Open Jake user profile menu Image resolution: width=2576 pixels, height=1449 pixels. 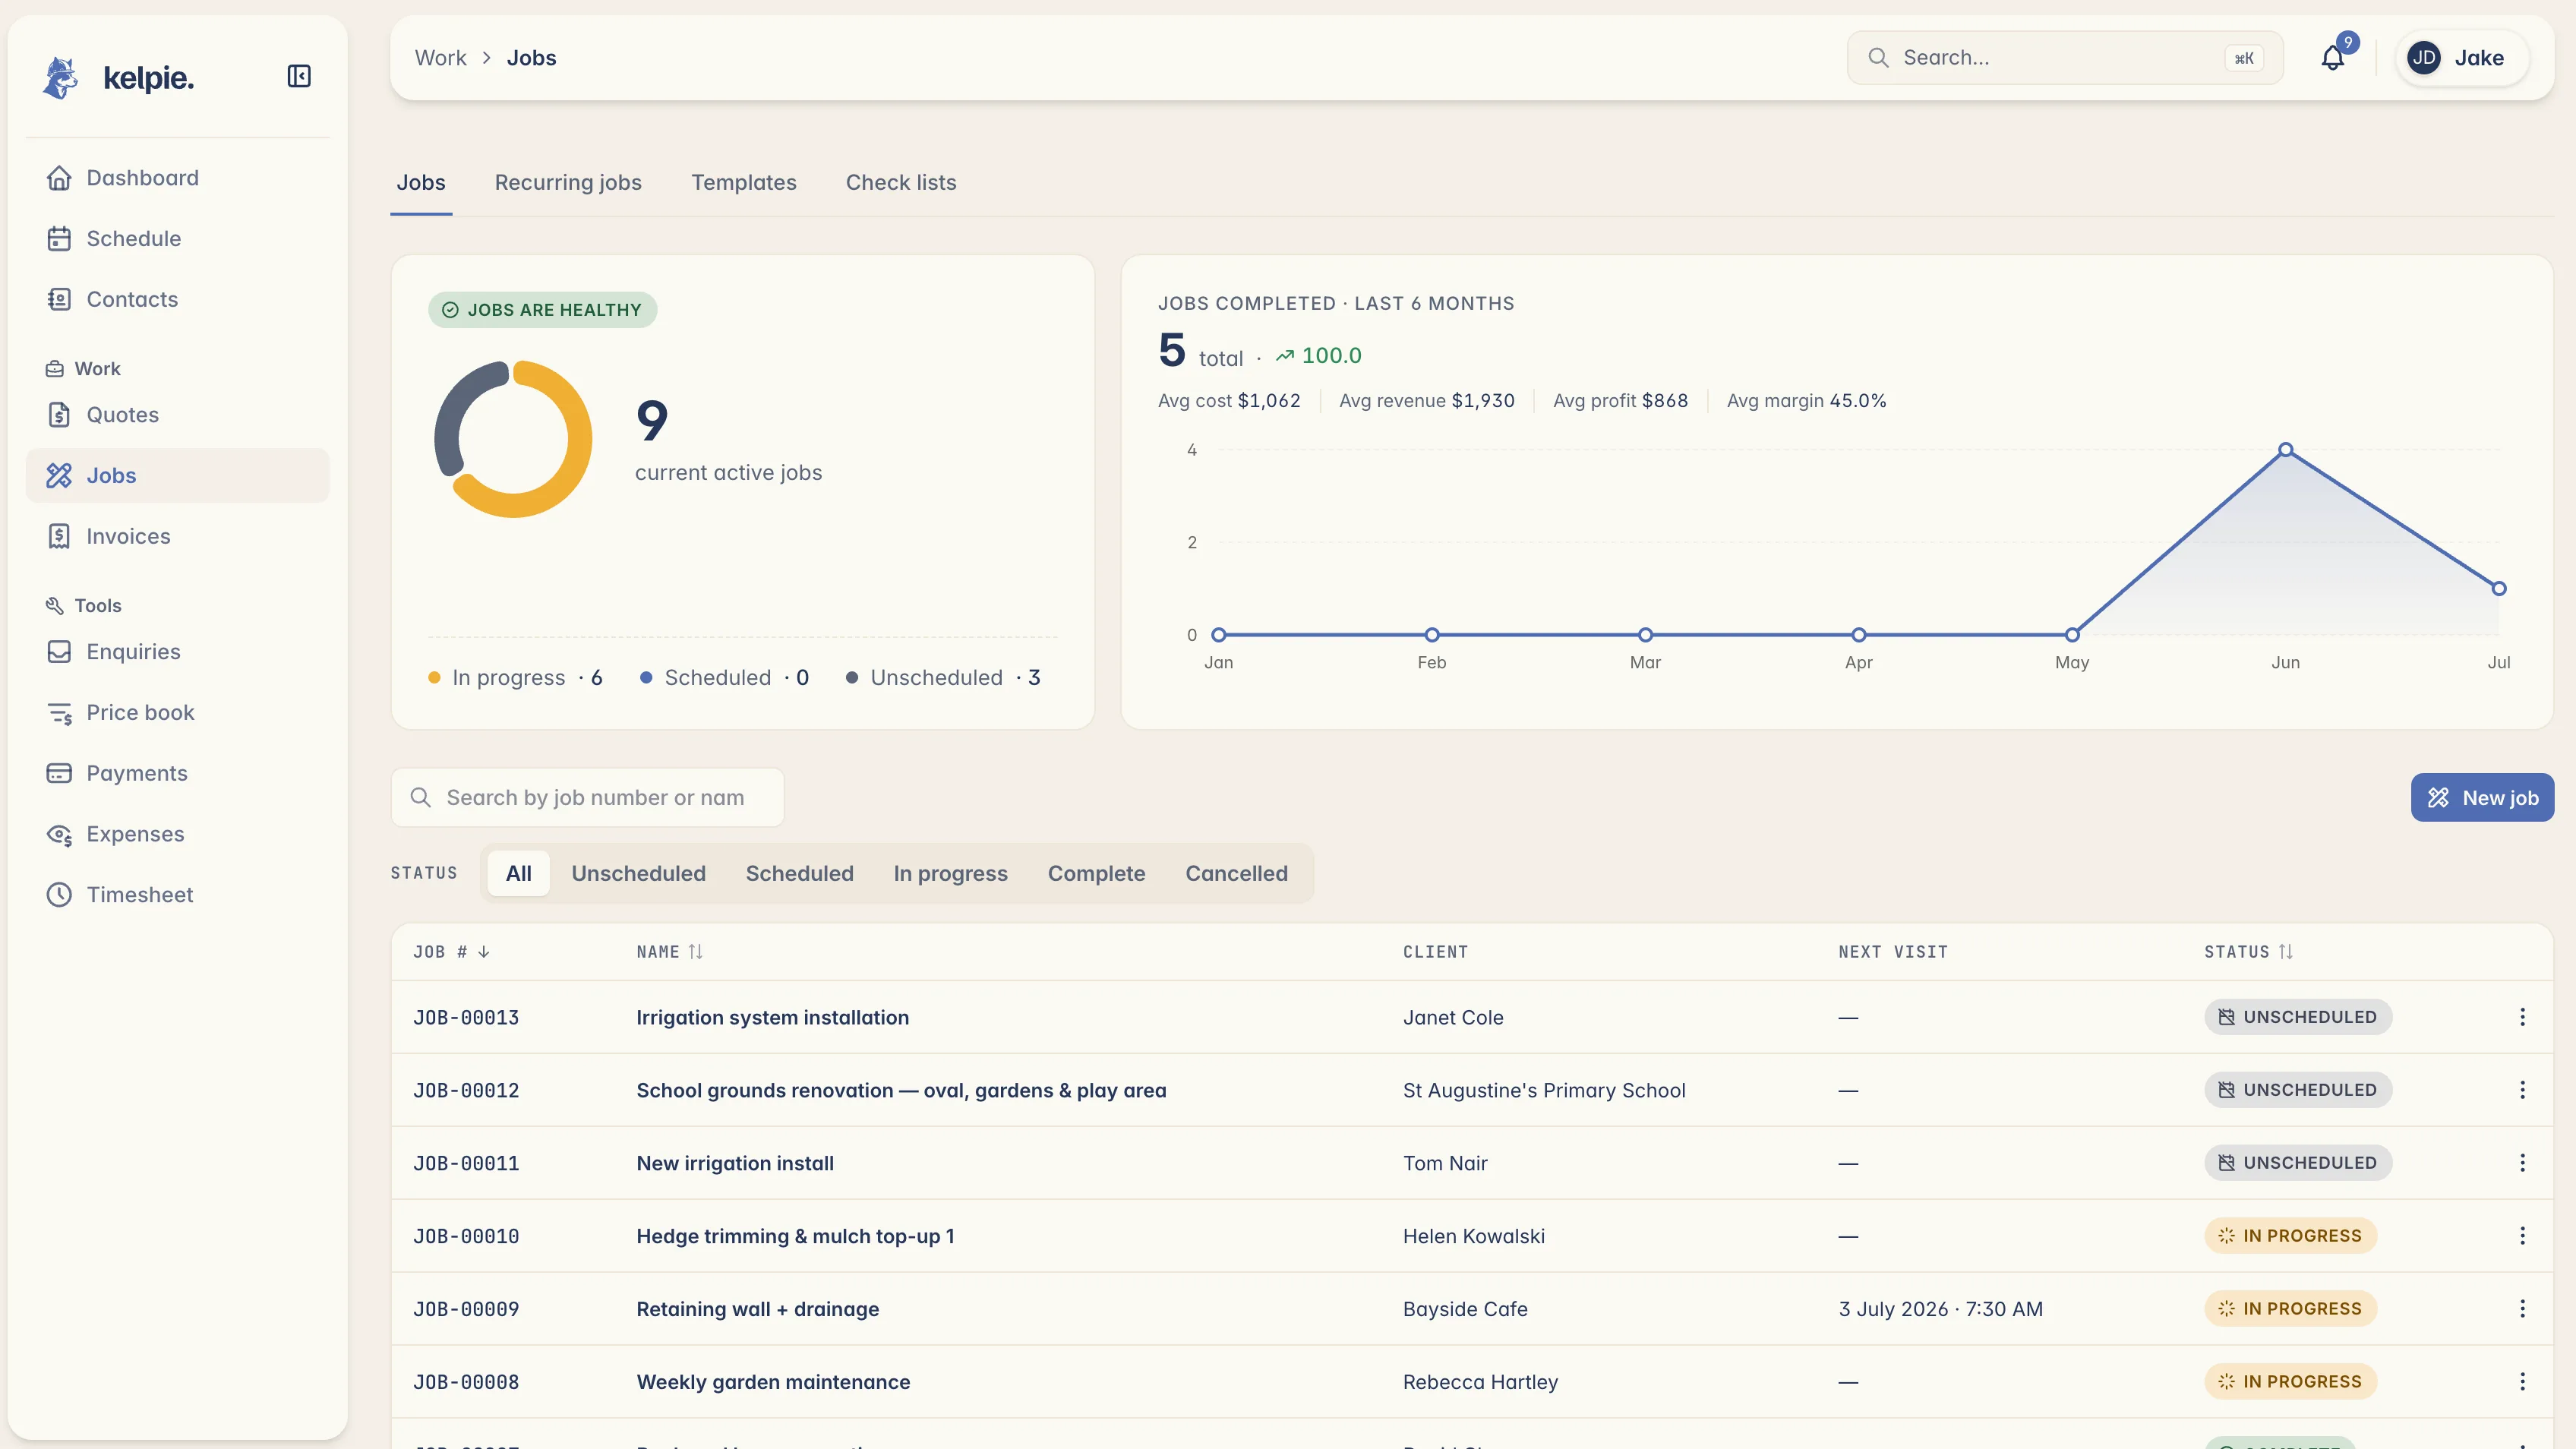tap(2462, 58)
